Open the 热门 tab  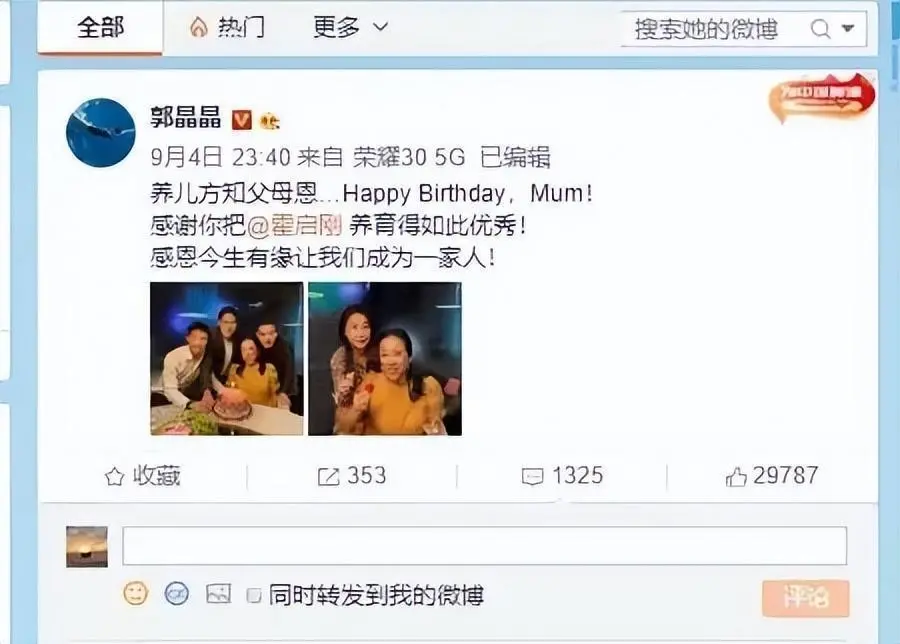point(227,26)
